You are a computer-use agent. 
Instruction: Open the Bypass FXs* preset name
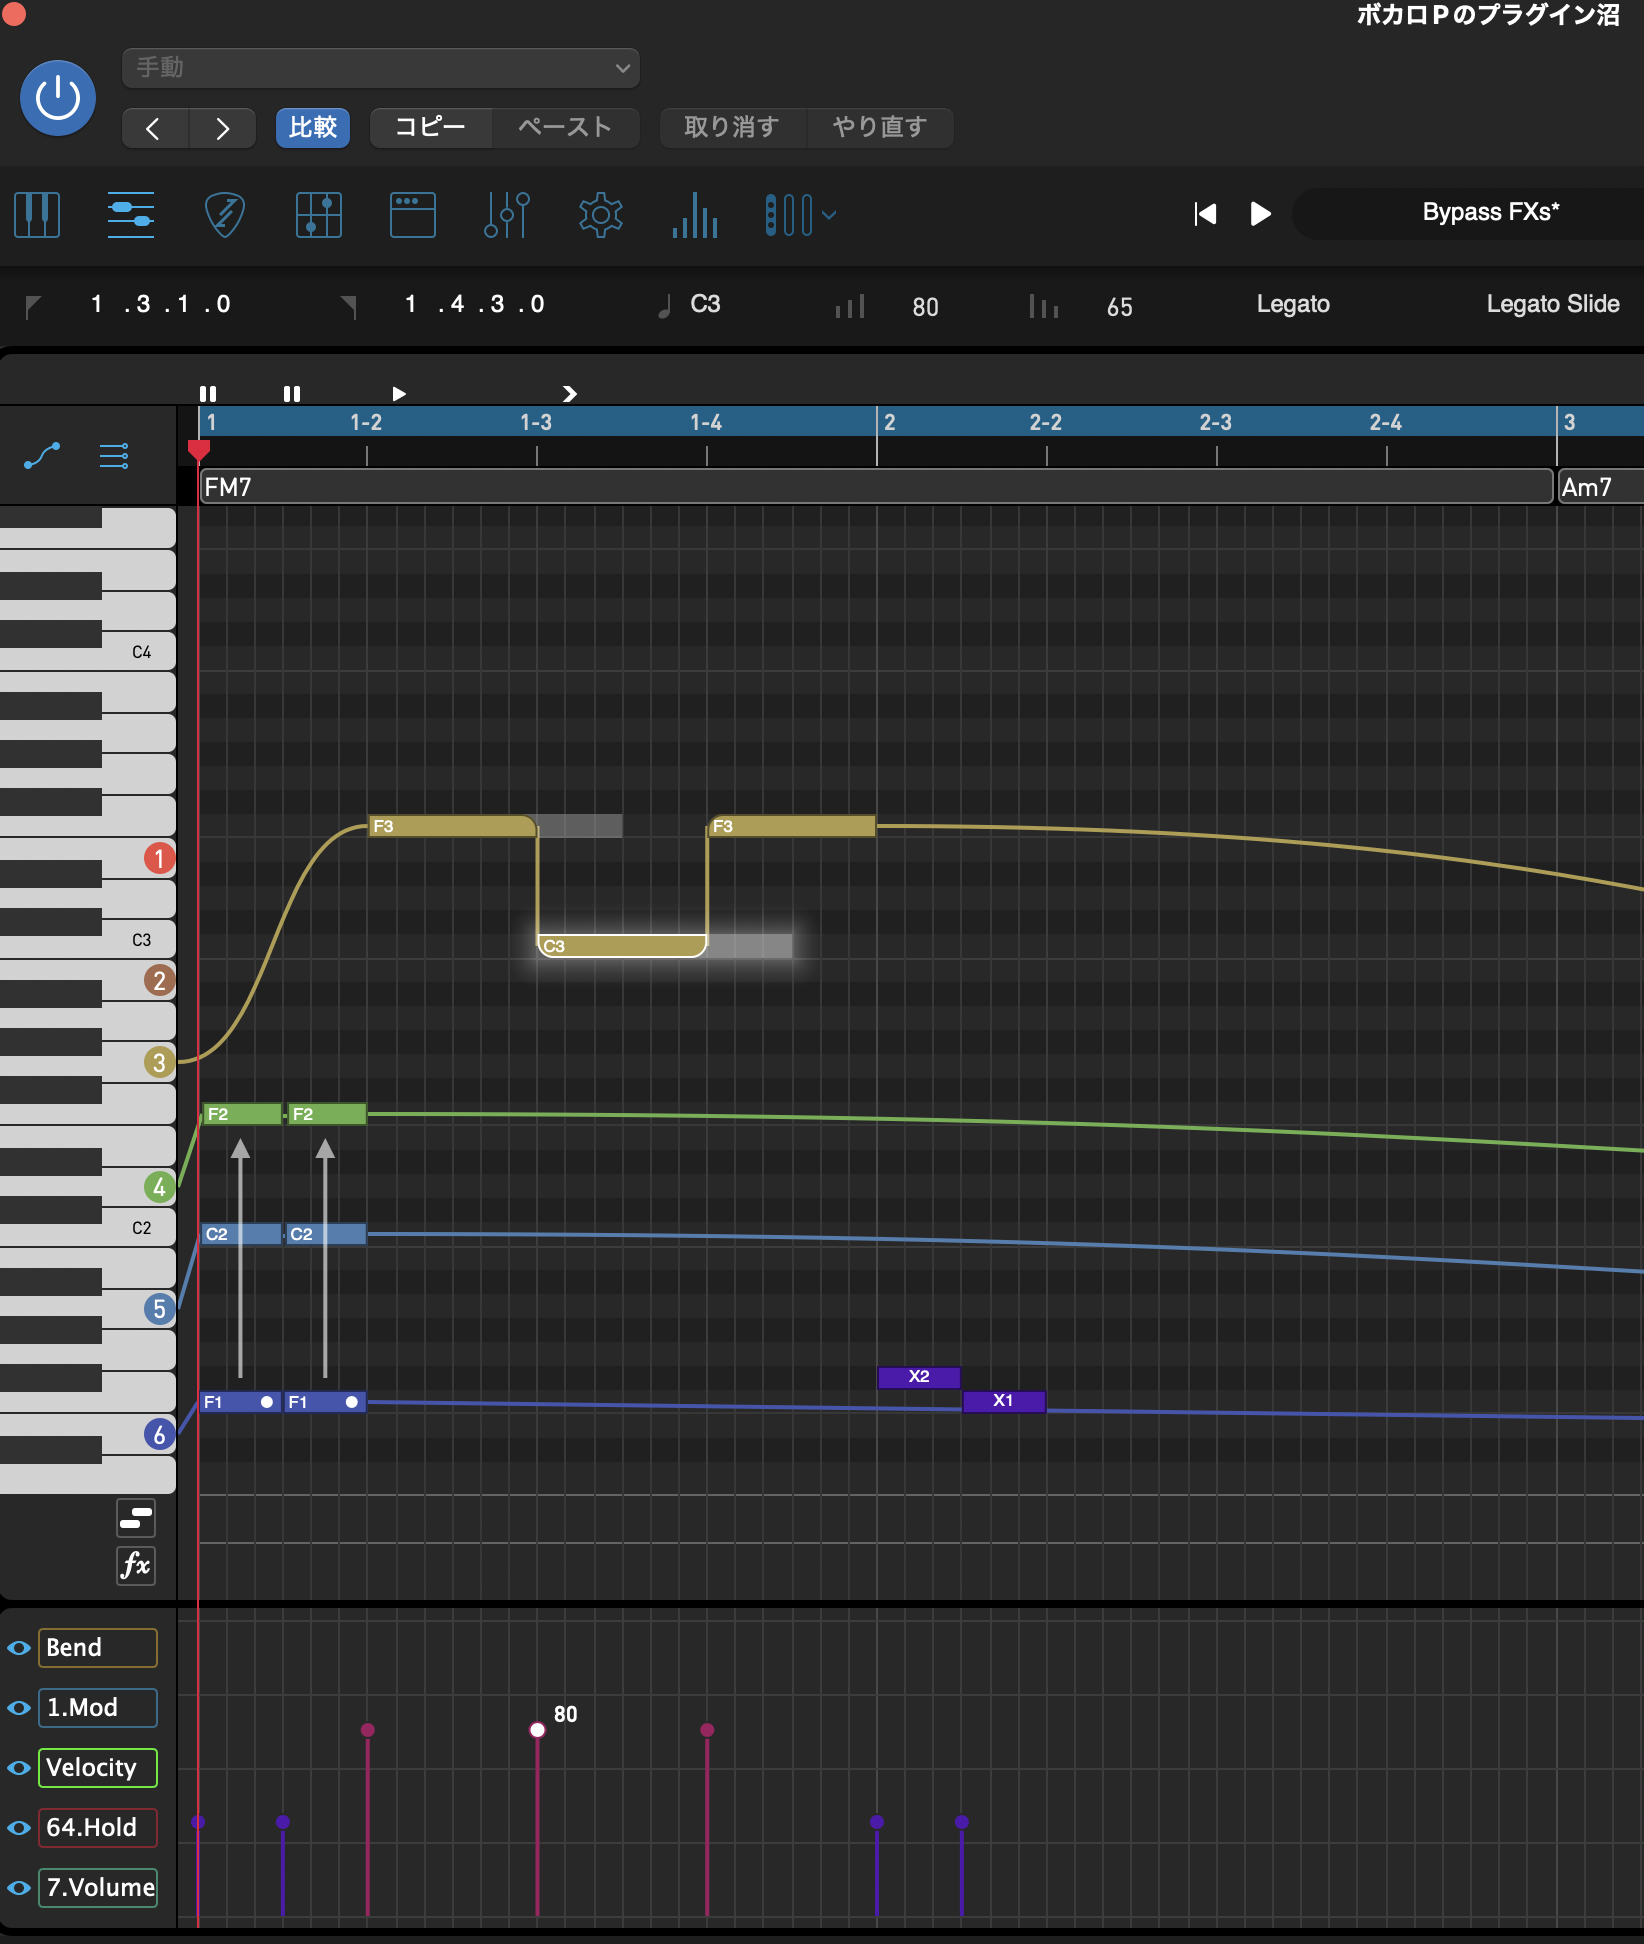coord(1490,212)
